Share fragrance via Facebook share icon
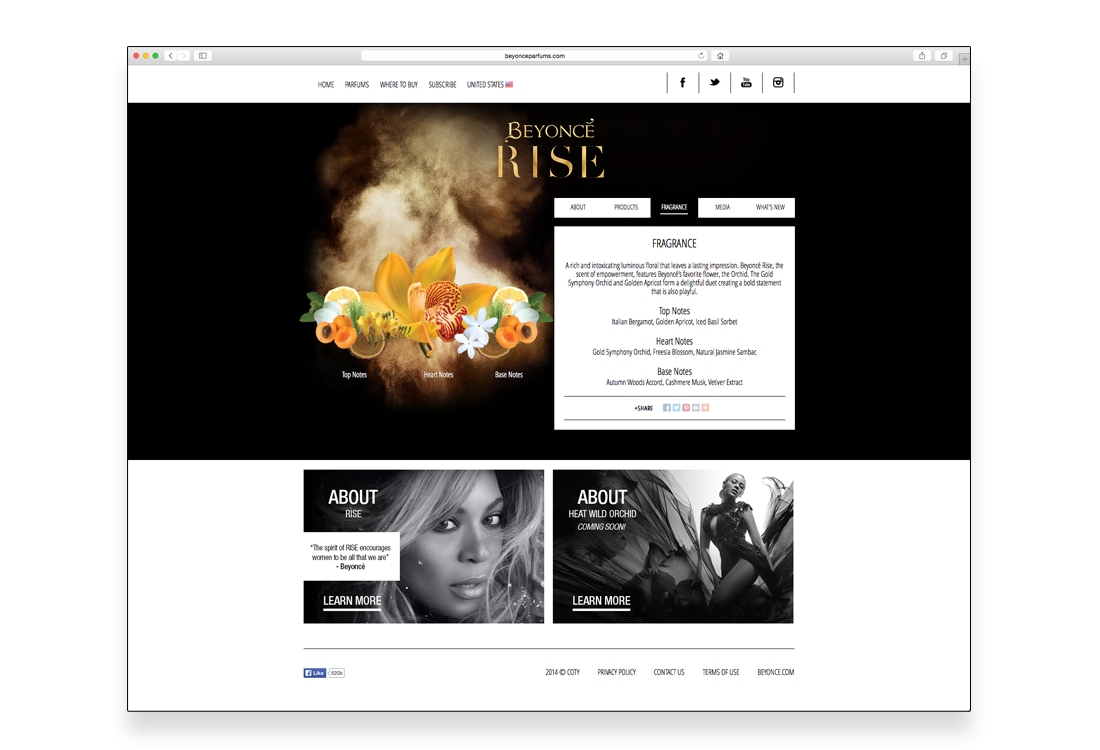 point(666,408)
